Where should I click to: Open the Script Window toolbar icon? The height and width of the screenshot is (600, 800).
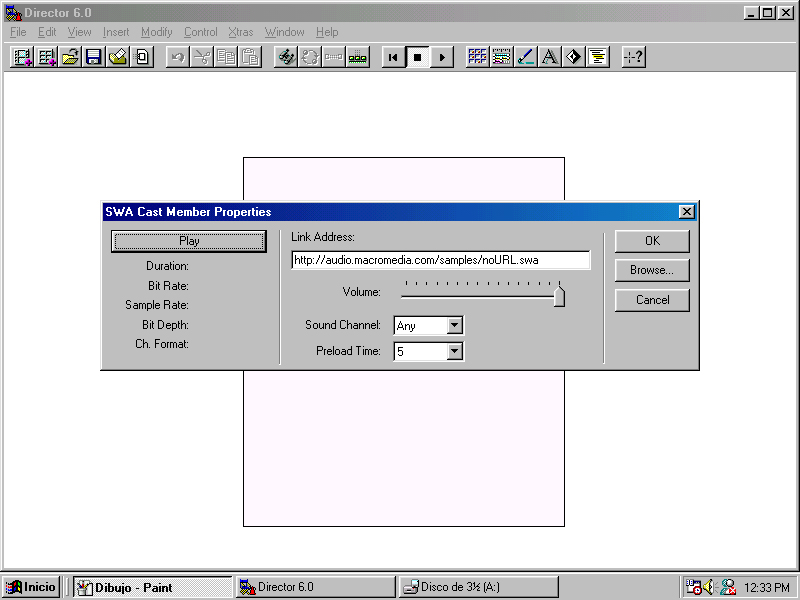[597, 57]
